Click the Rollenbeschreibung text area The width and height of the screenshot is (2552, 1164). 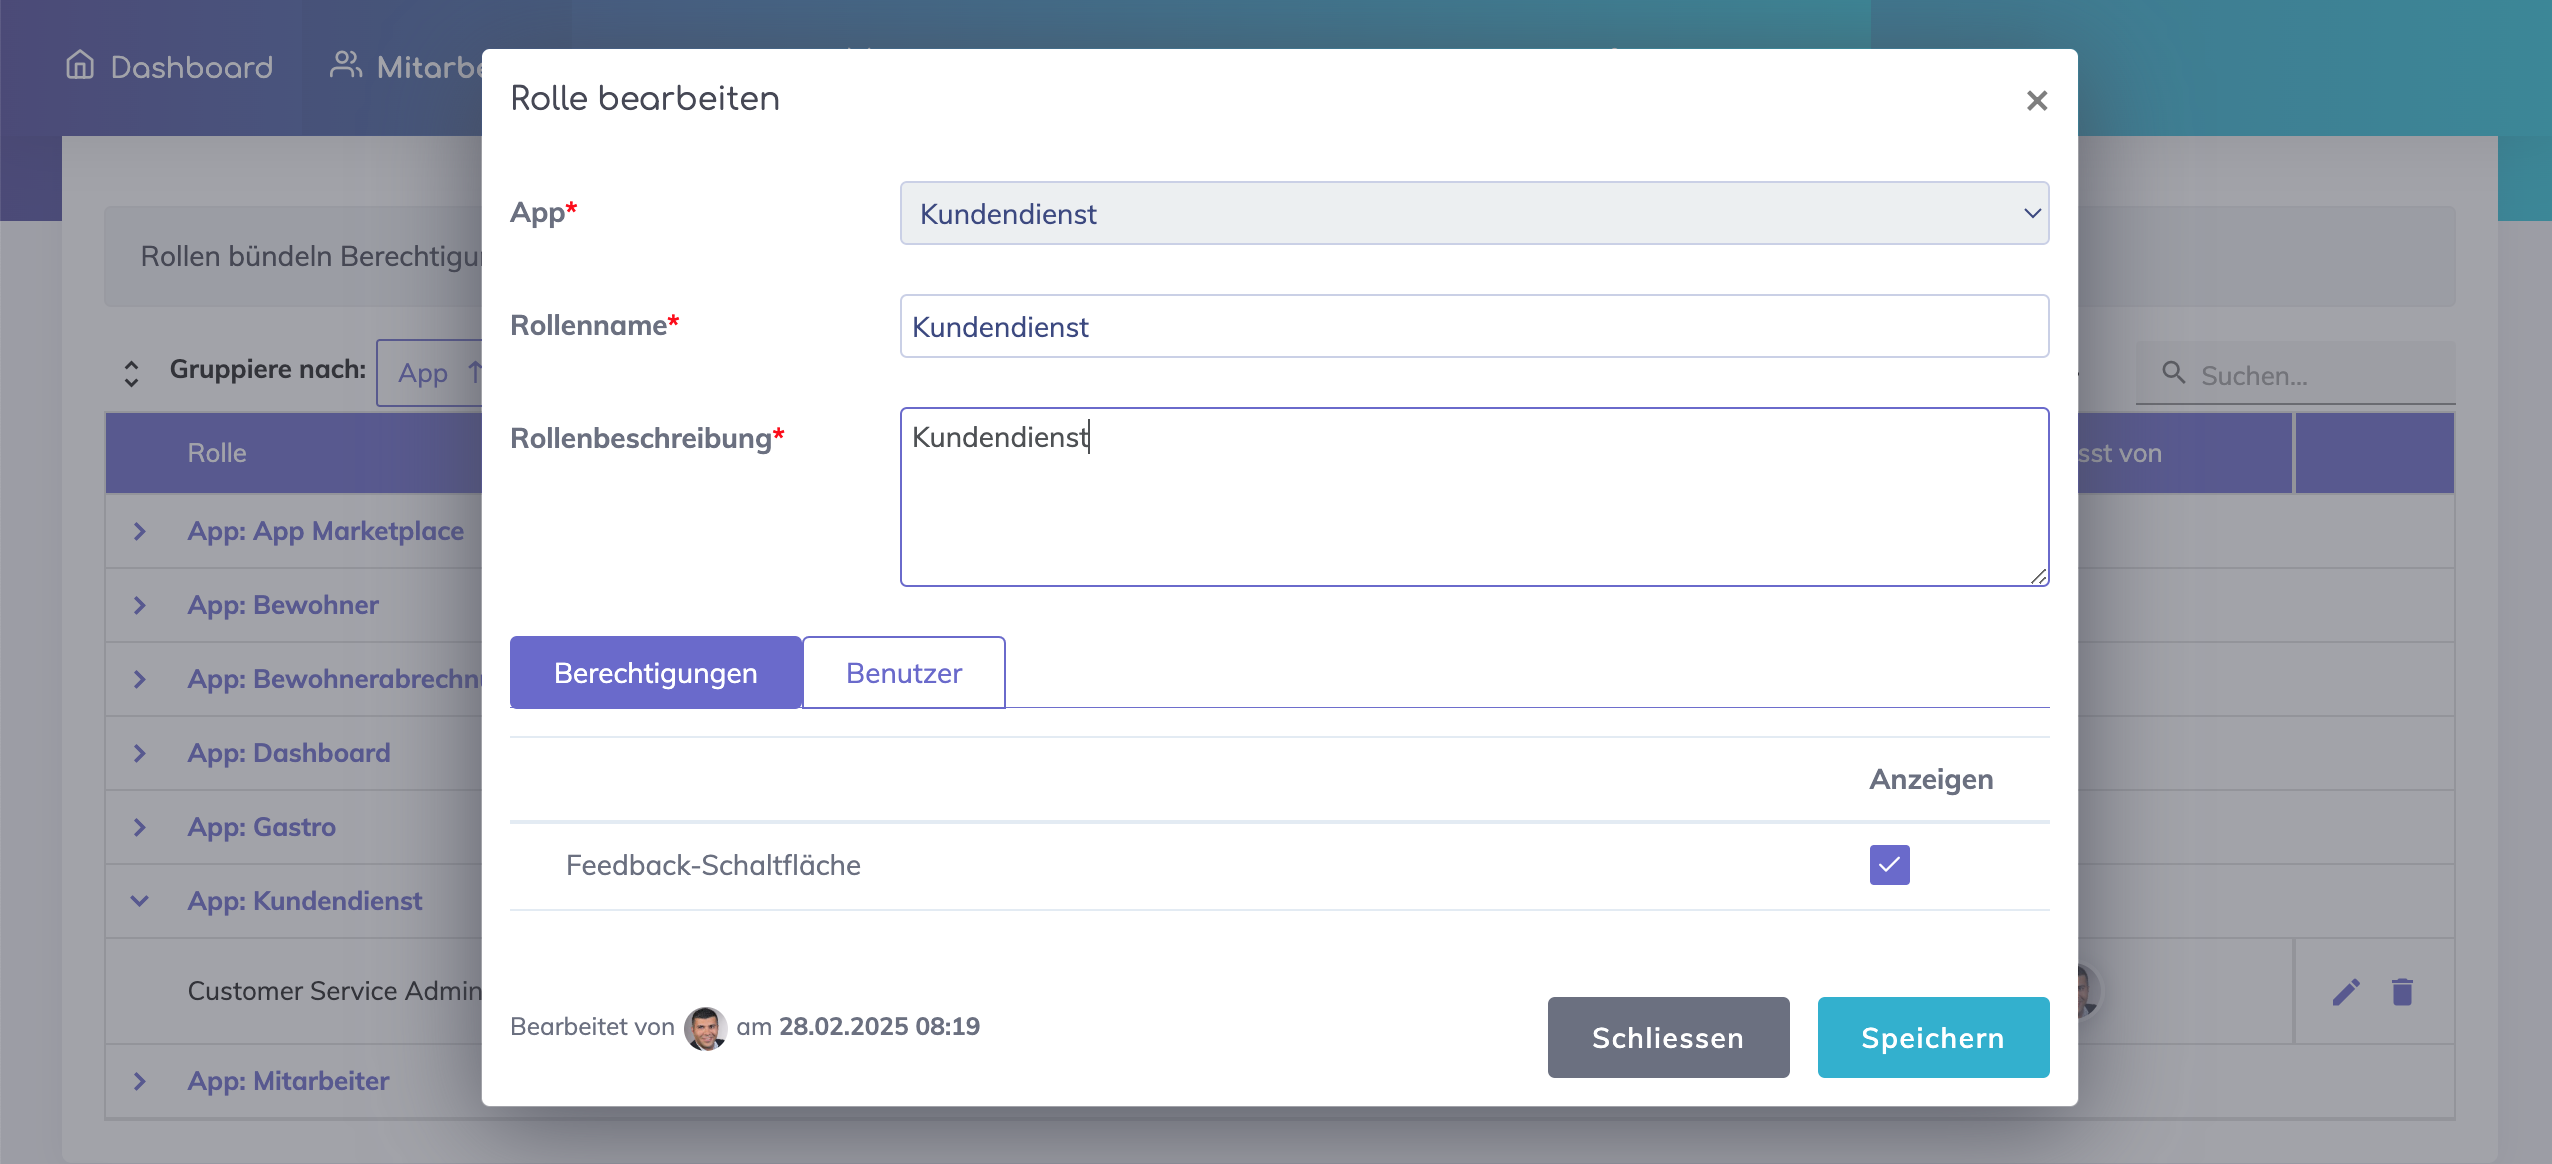click(x=1474, y=497)
